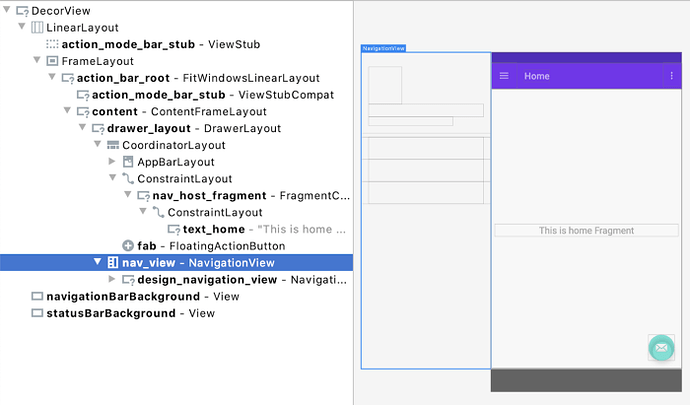Select nav_host_fragment in the tree
The width and height of the screenshot is (690, 405).
pyautogui.click(x=209, y=196)
